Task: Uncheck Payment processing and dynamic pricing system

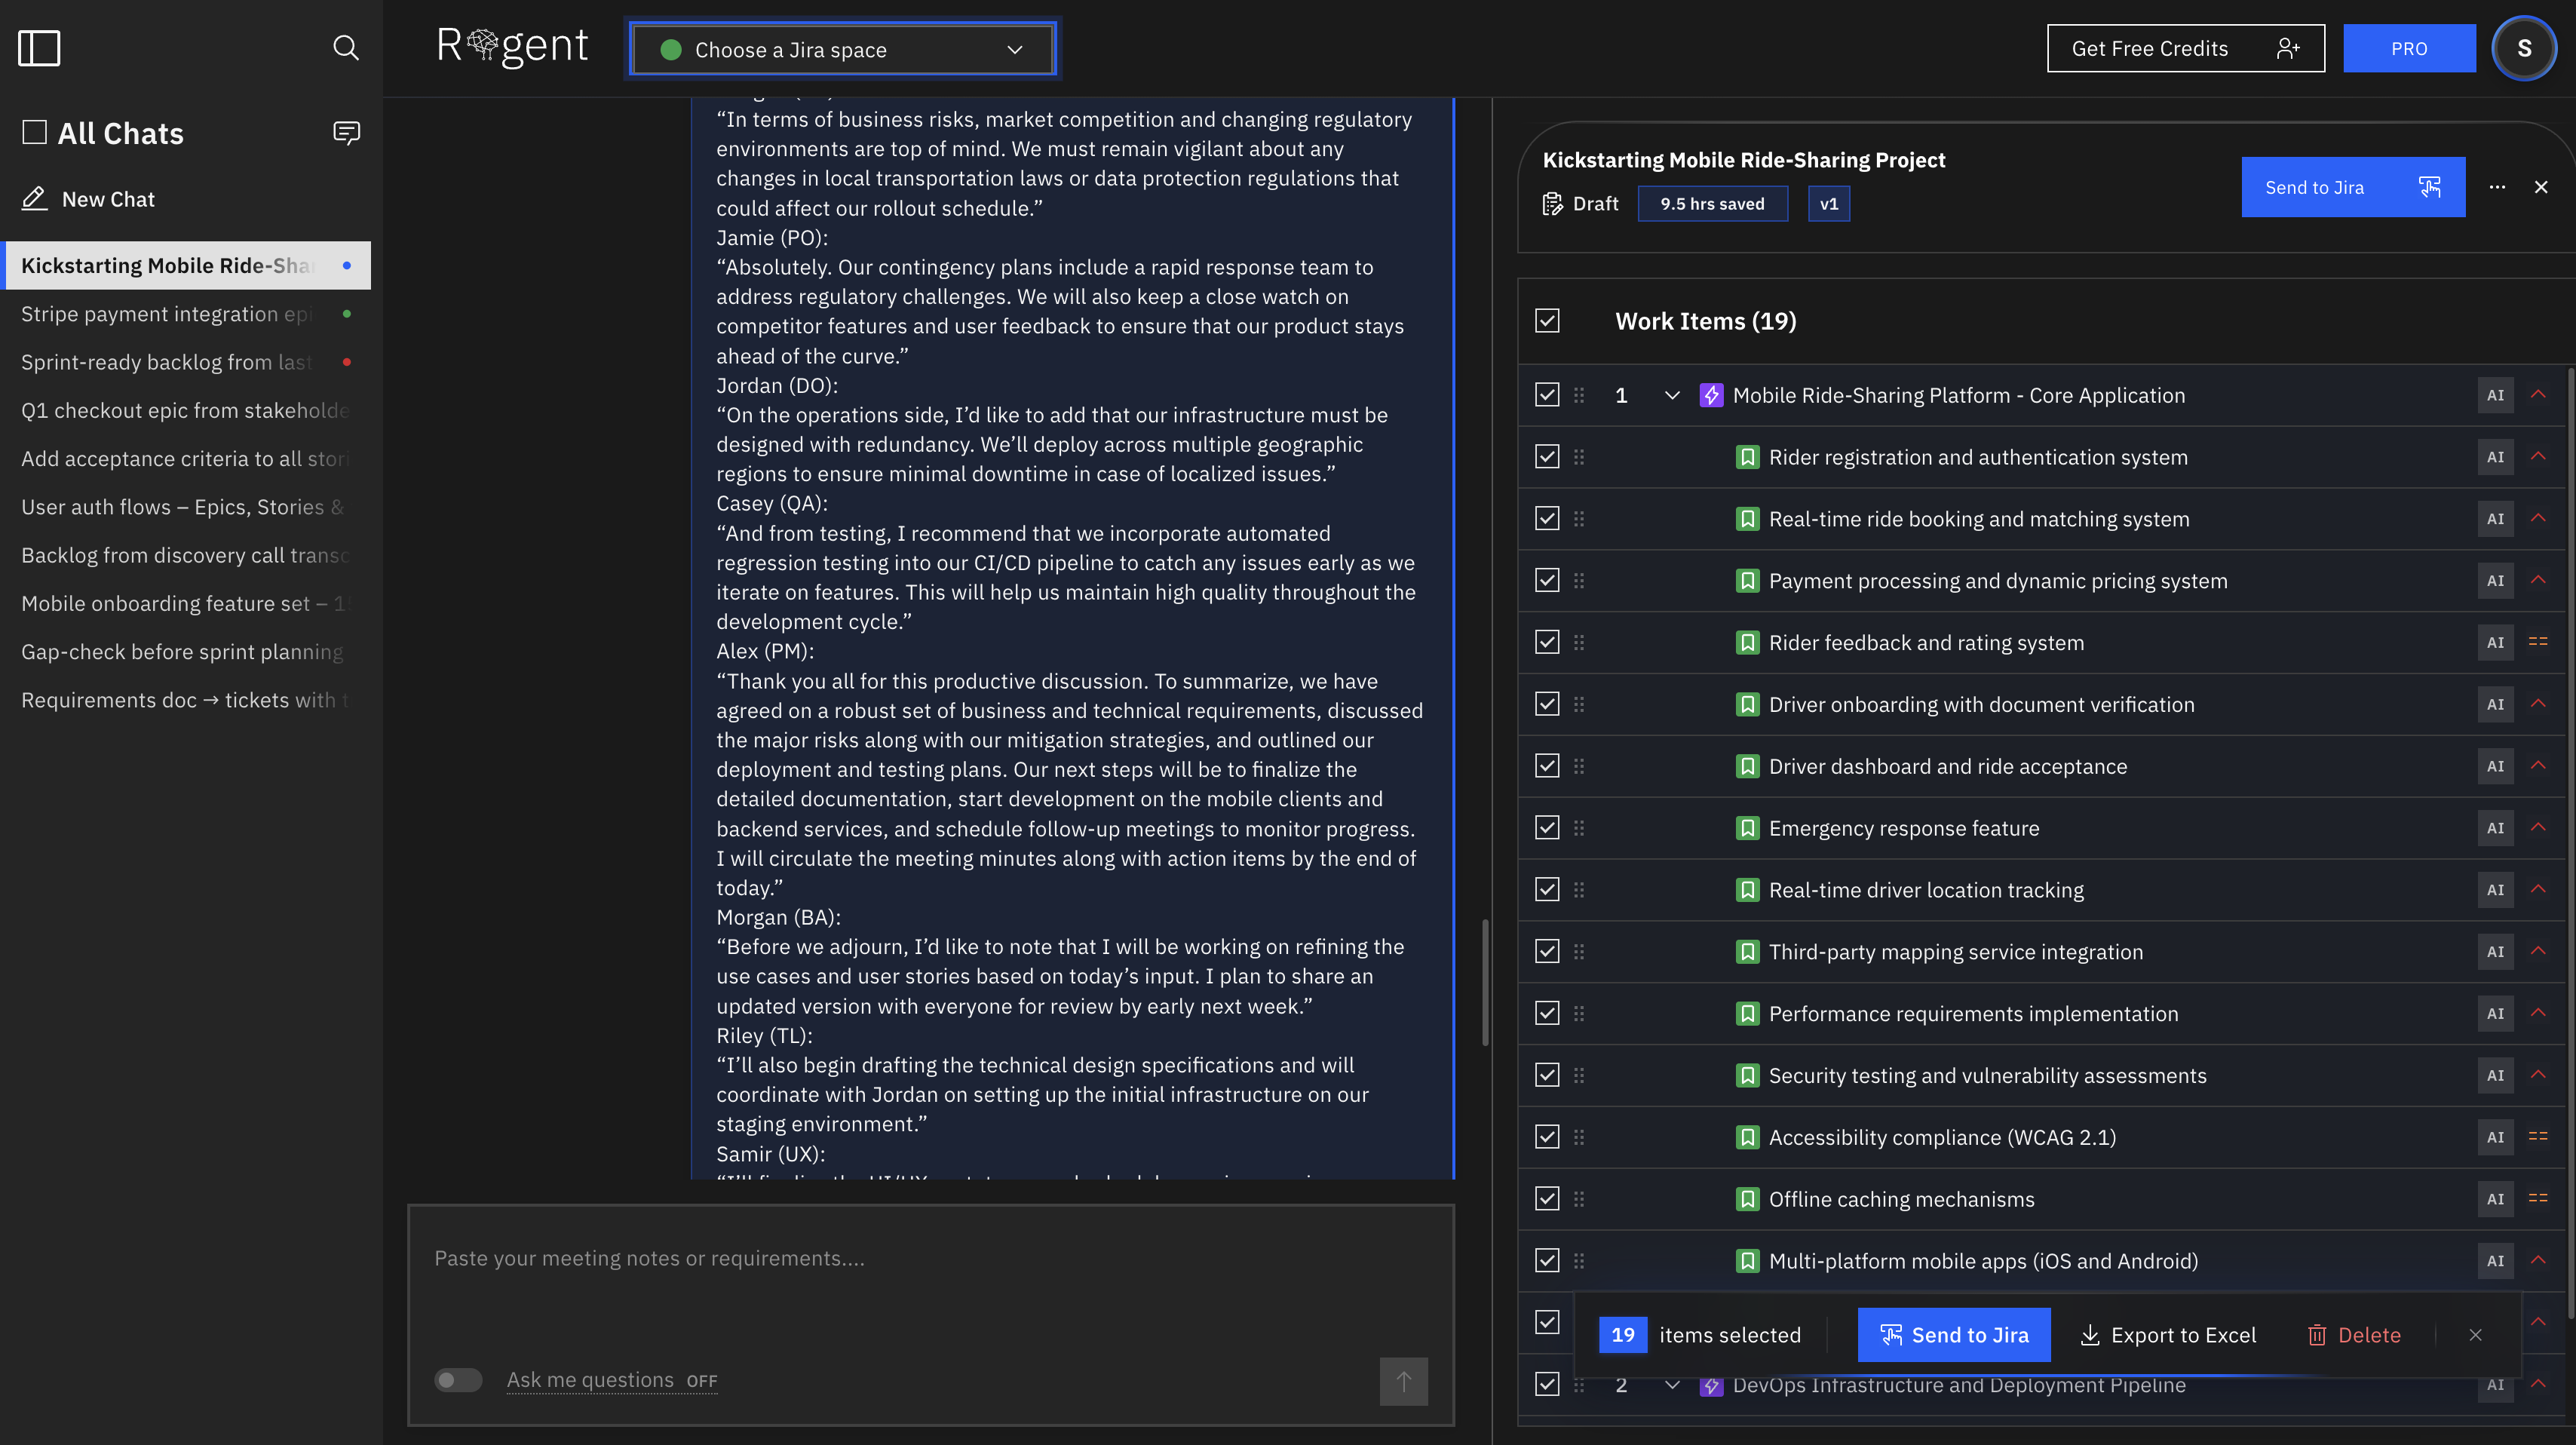Action: [x=1547, y=580]
